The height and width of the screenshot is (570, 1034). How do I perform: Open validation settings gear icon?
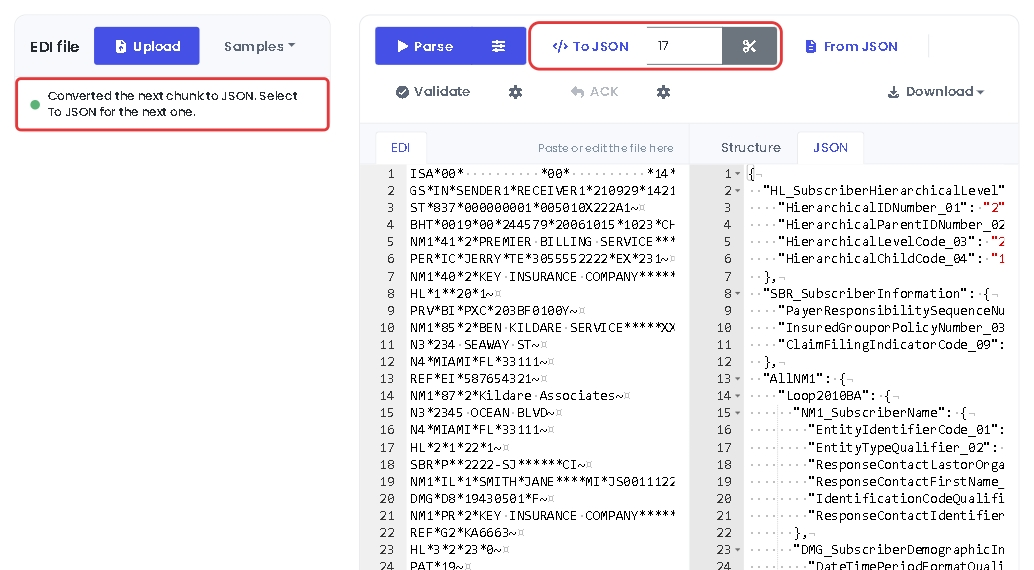coord(516,92)
